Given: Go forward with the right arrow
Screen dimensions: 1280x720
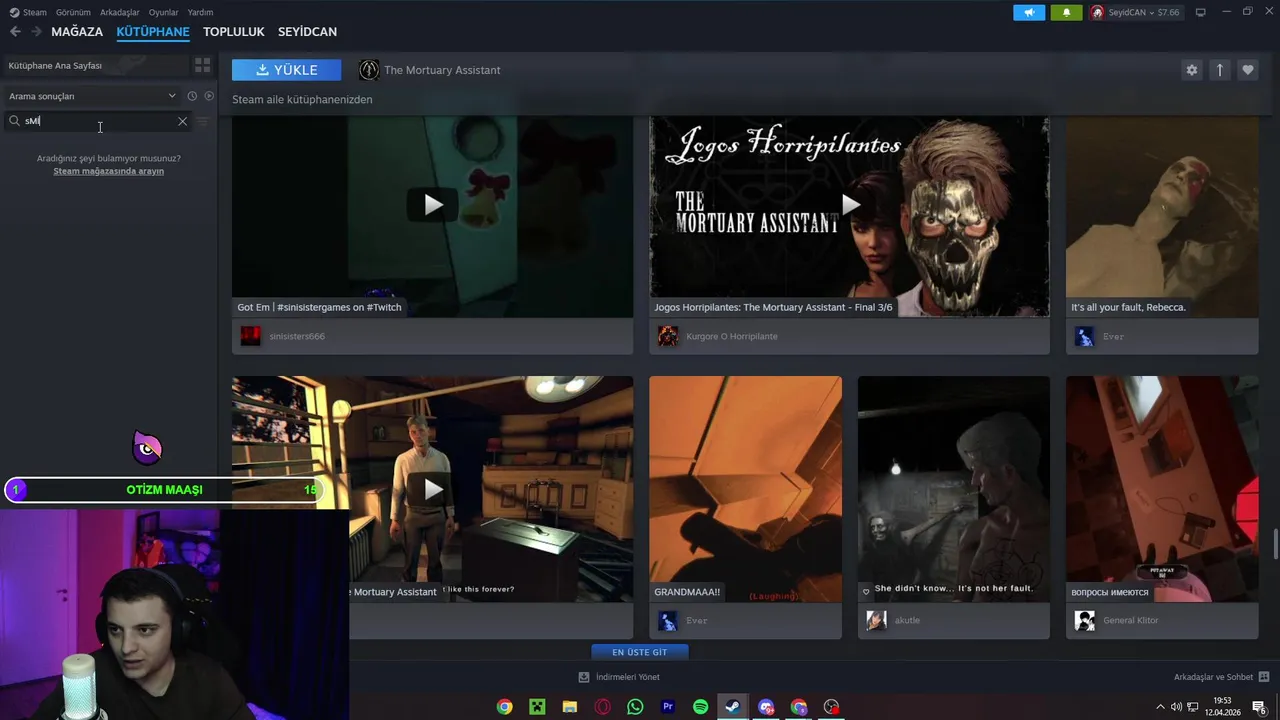Looking at the screenshot, I should click(36, 32).
